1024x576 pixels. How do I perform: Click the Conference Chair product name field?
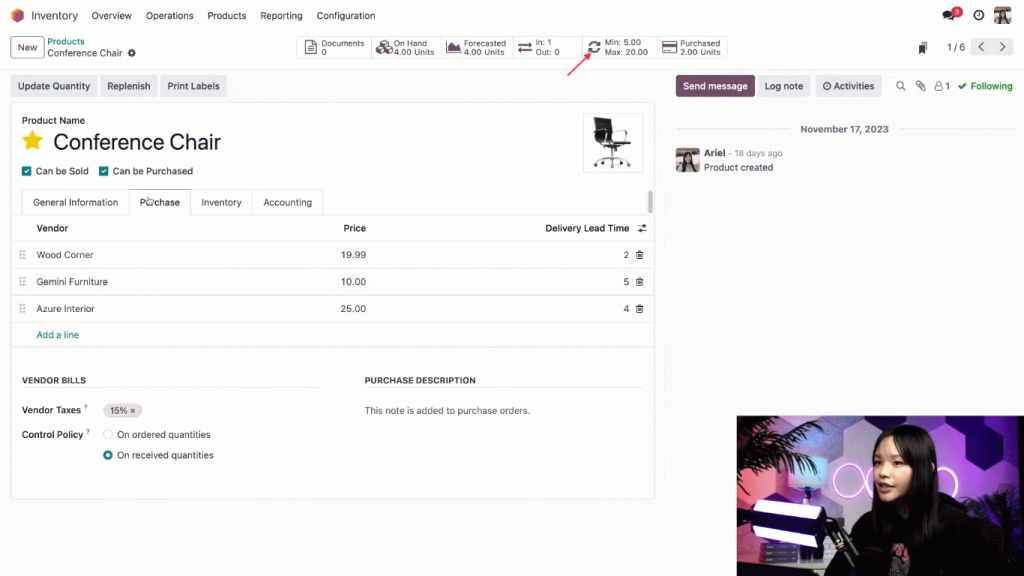137,142
